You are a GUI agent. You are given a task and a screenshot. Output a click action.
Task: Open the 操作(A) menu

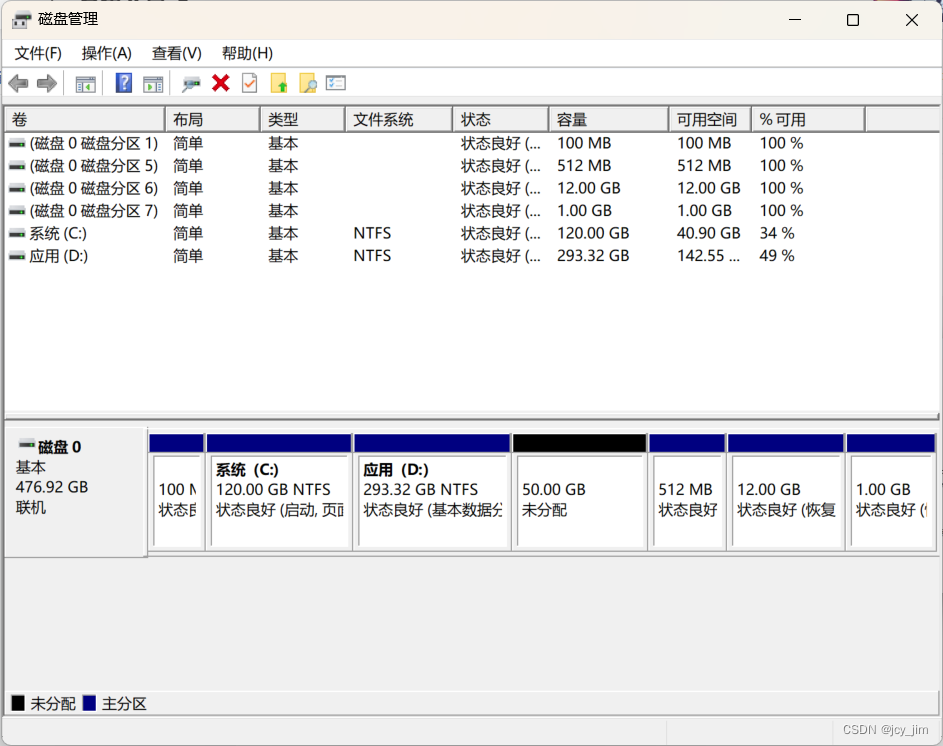point(106,54)
